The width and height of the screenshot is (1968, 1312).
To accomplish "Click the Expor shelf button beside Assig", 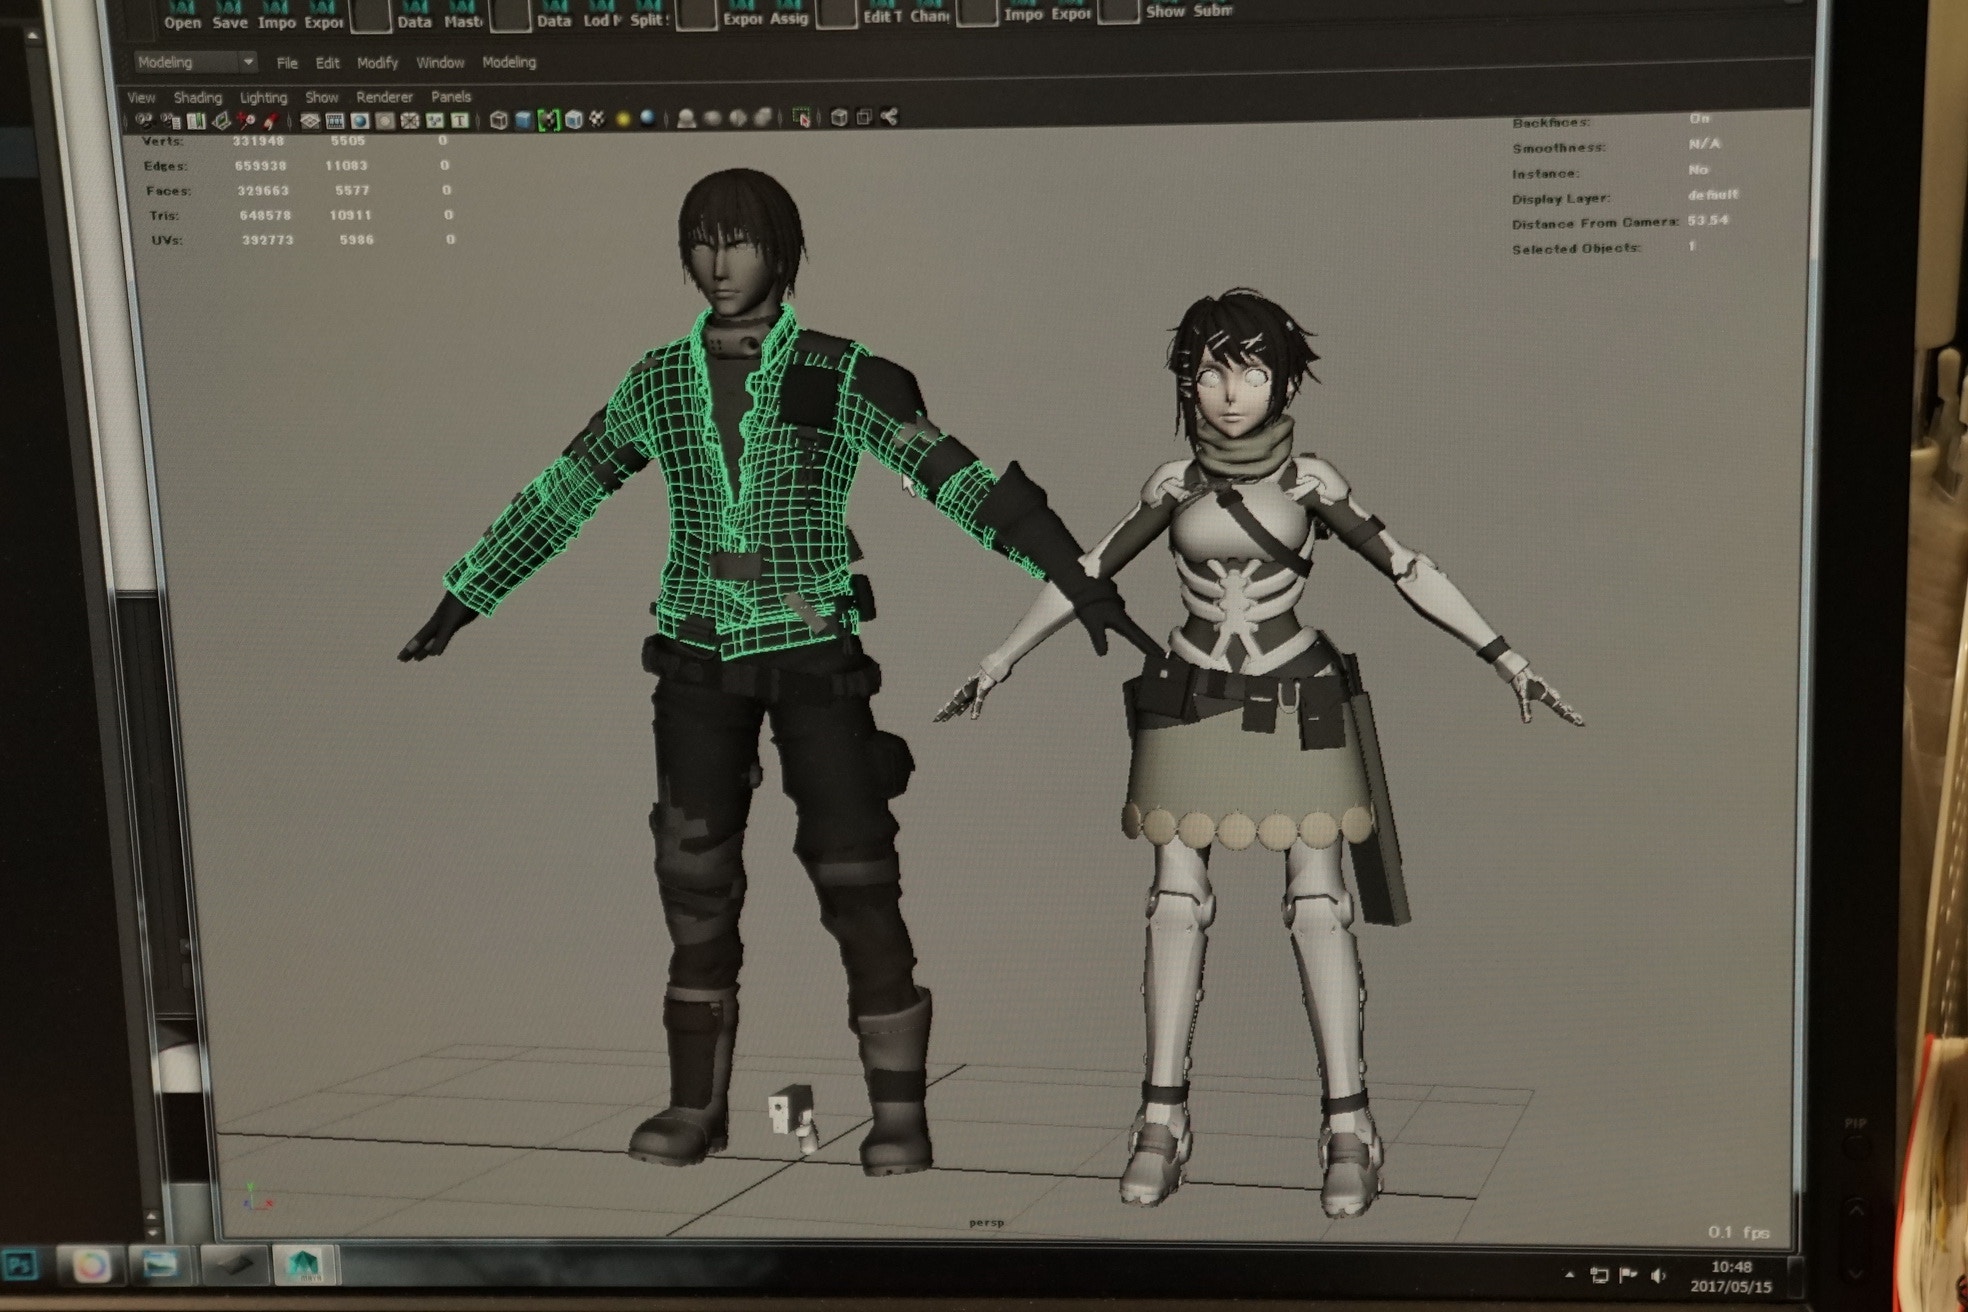I will (x=742, y=13).
